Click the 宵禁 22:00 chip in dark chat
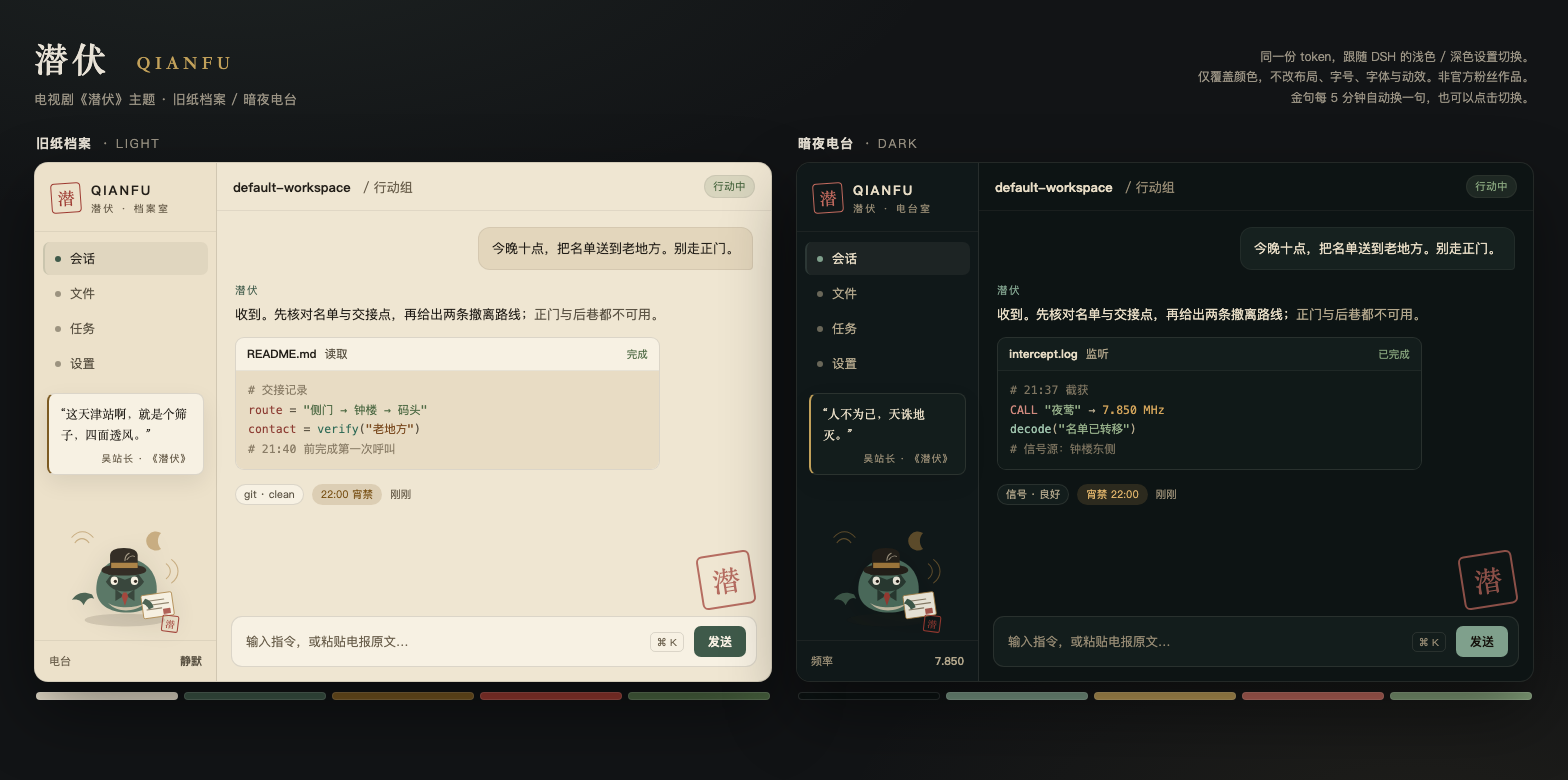Screen dimensions: 1568x780 coord(1112,494)
